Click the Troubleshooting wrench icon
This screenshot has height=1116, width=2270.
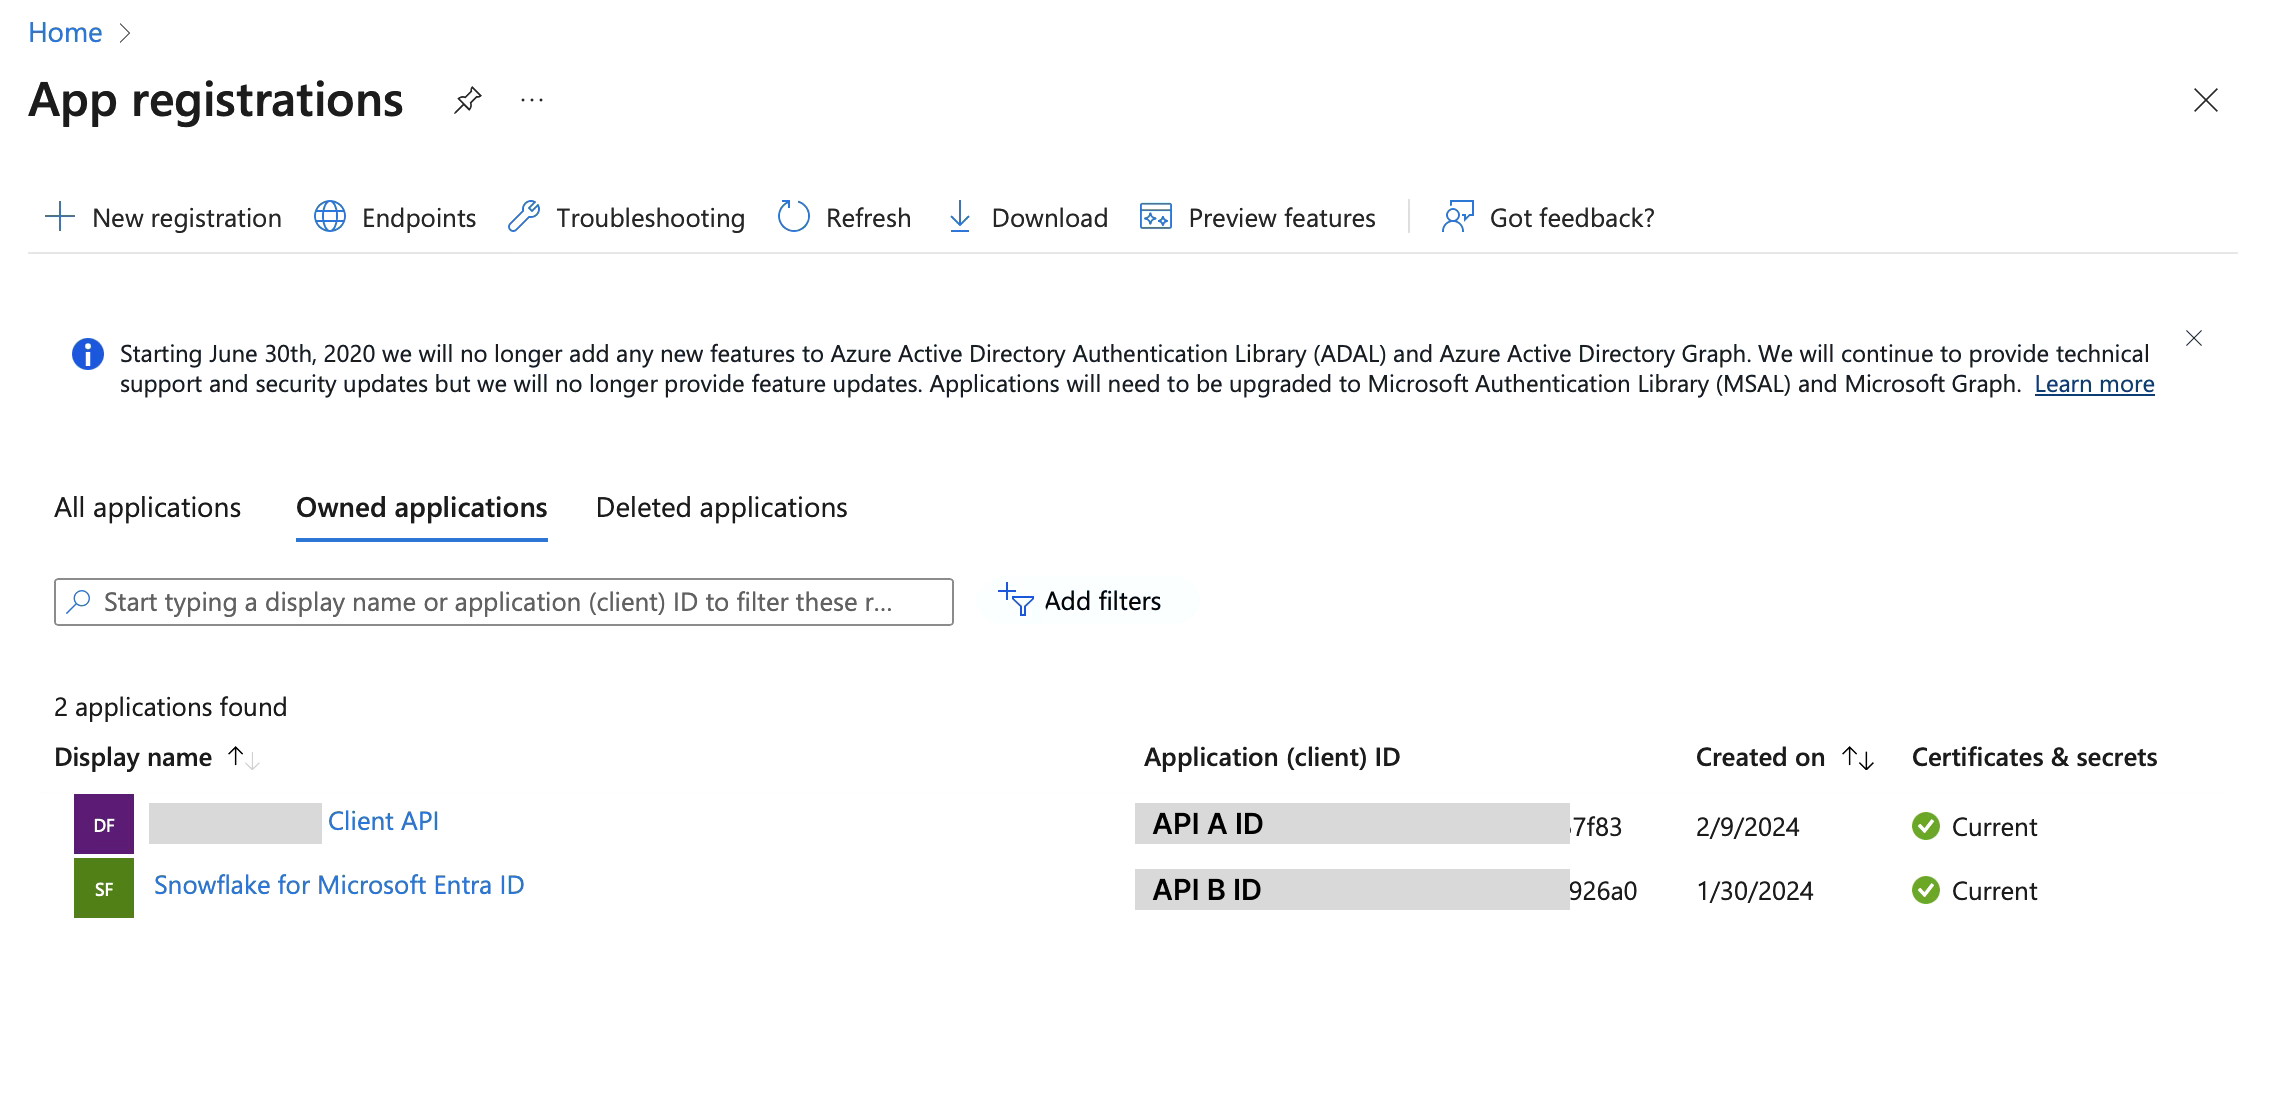(524, 217)
